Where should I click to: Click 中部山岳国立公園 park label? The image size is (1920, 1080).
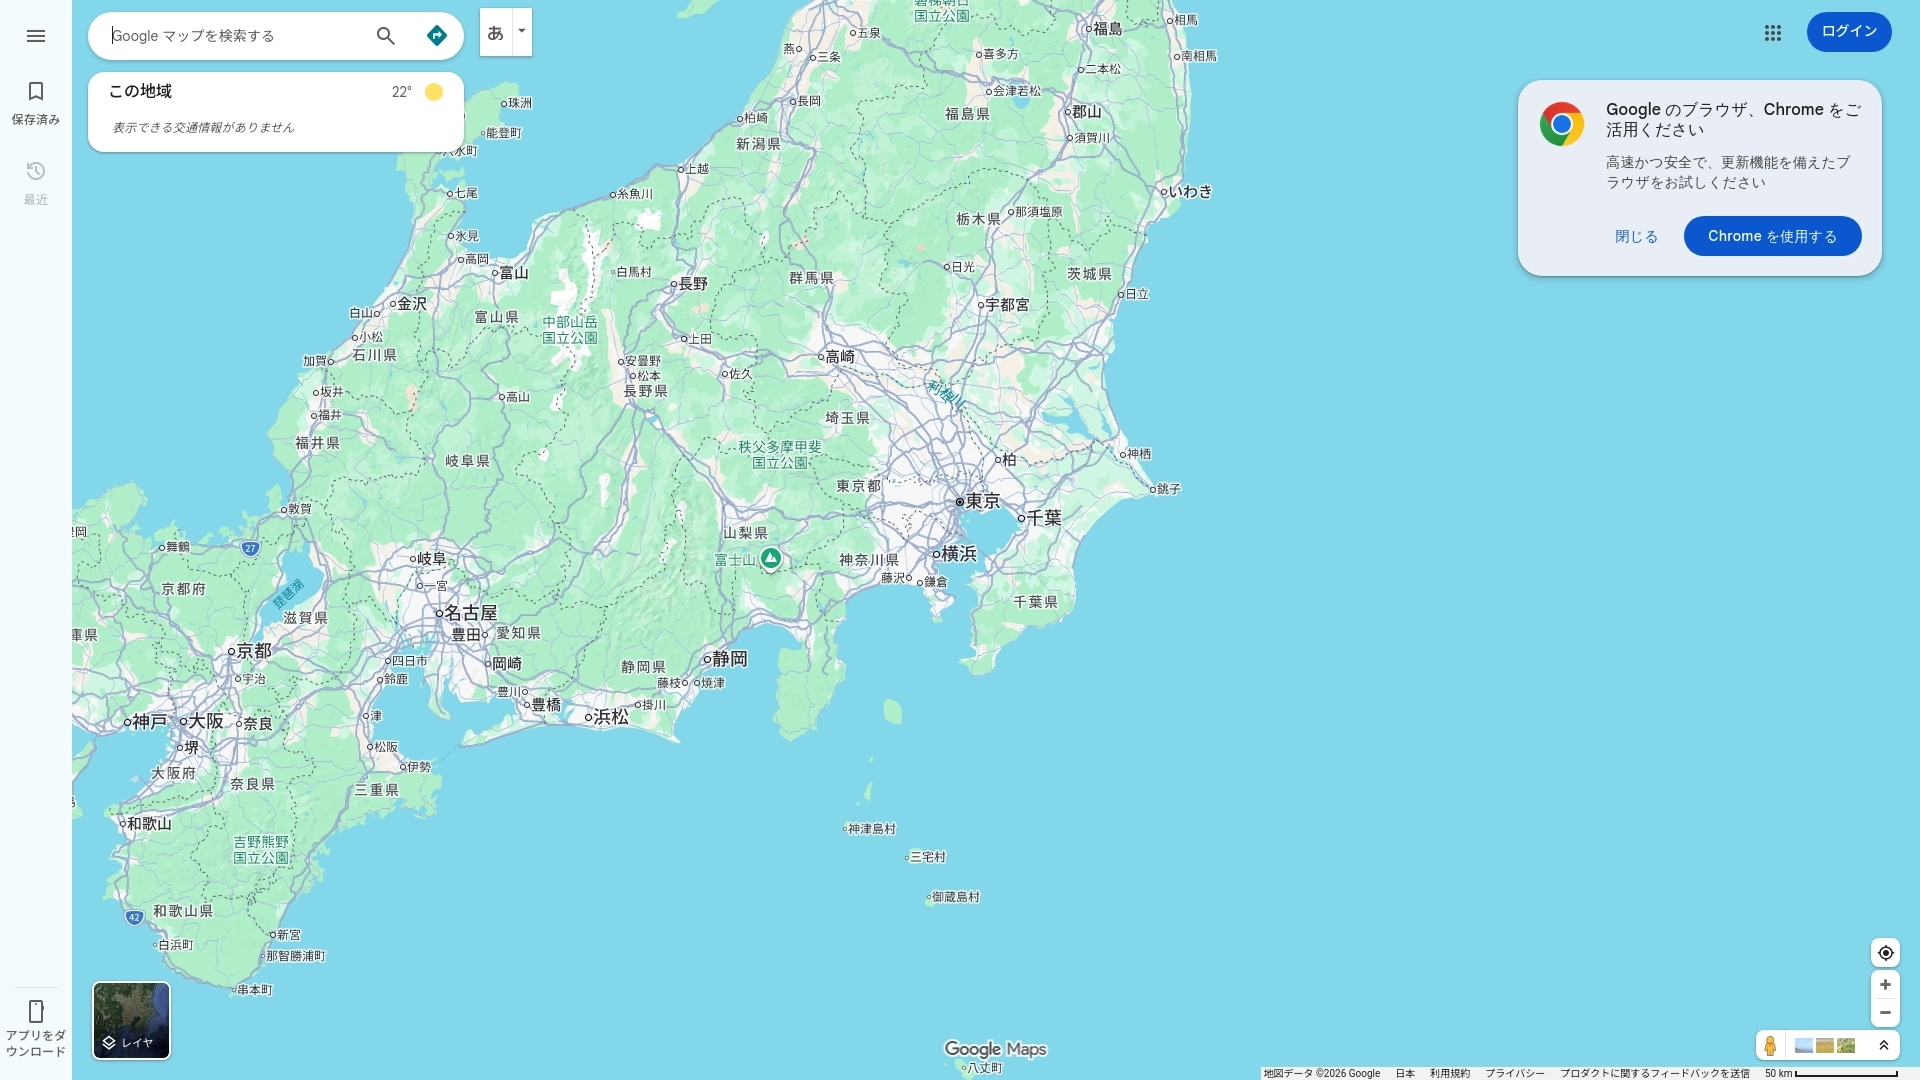pyautogui.click(x=570, y=330)
